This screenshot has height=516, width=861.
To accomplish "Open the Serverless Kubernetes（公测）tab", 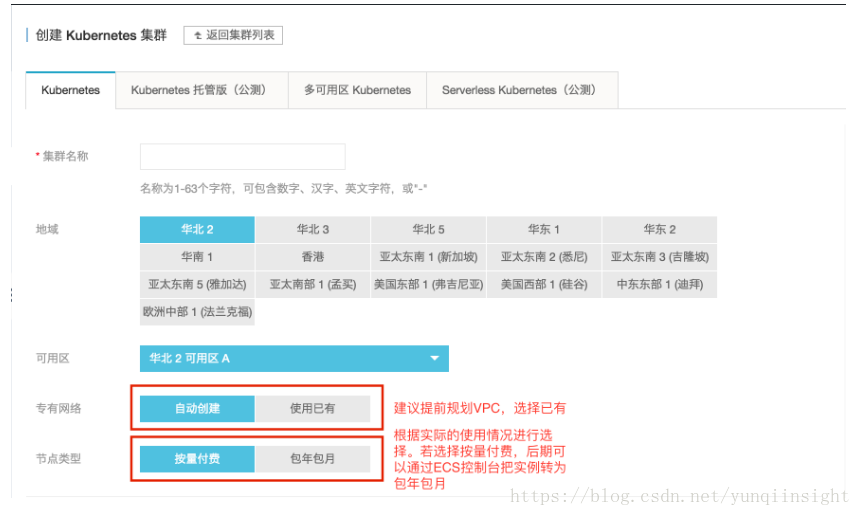I will point(522,90).
